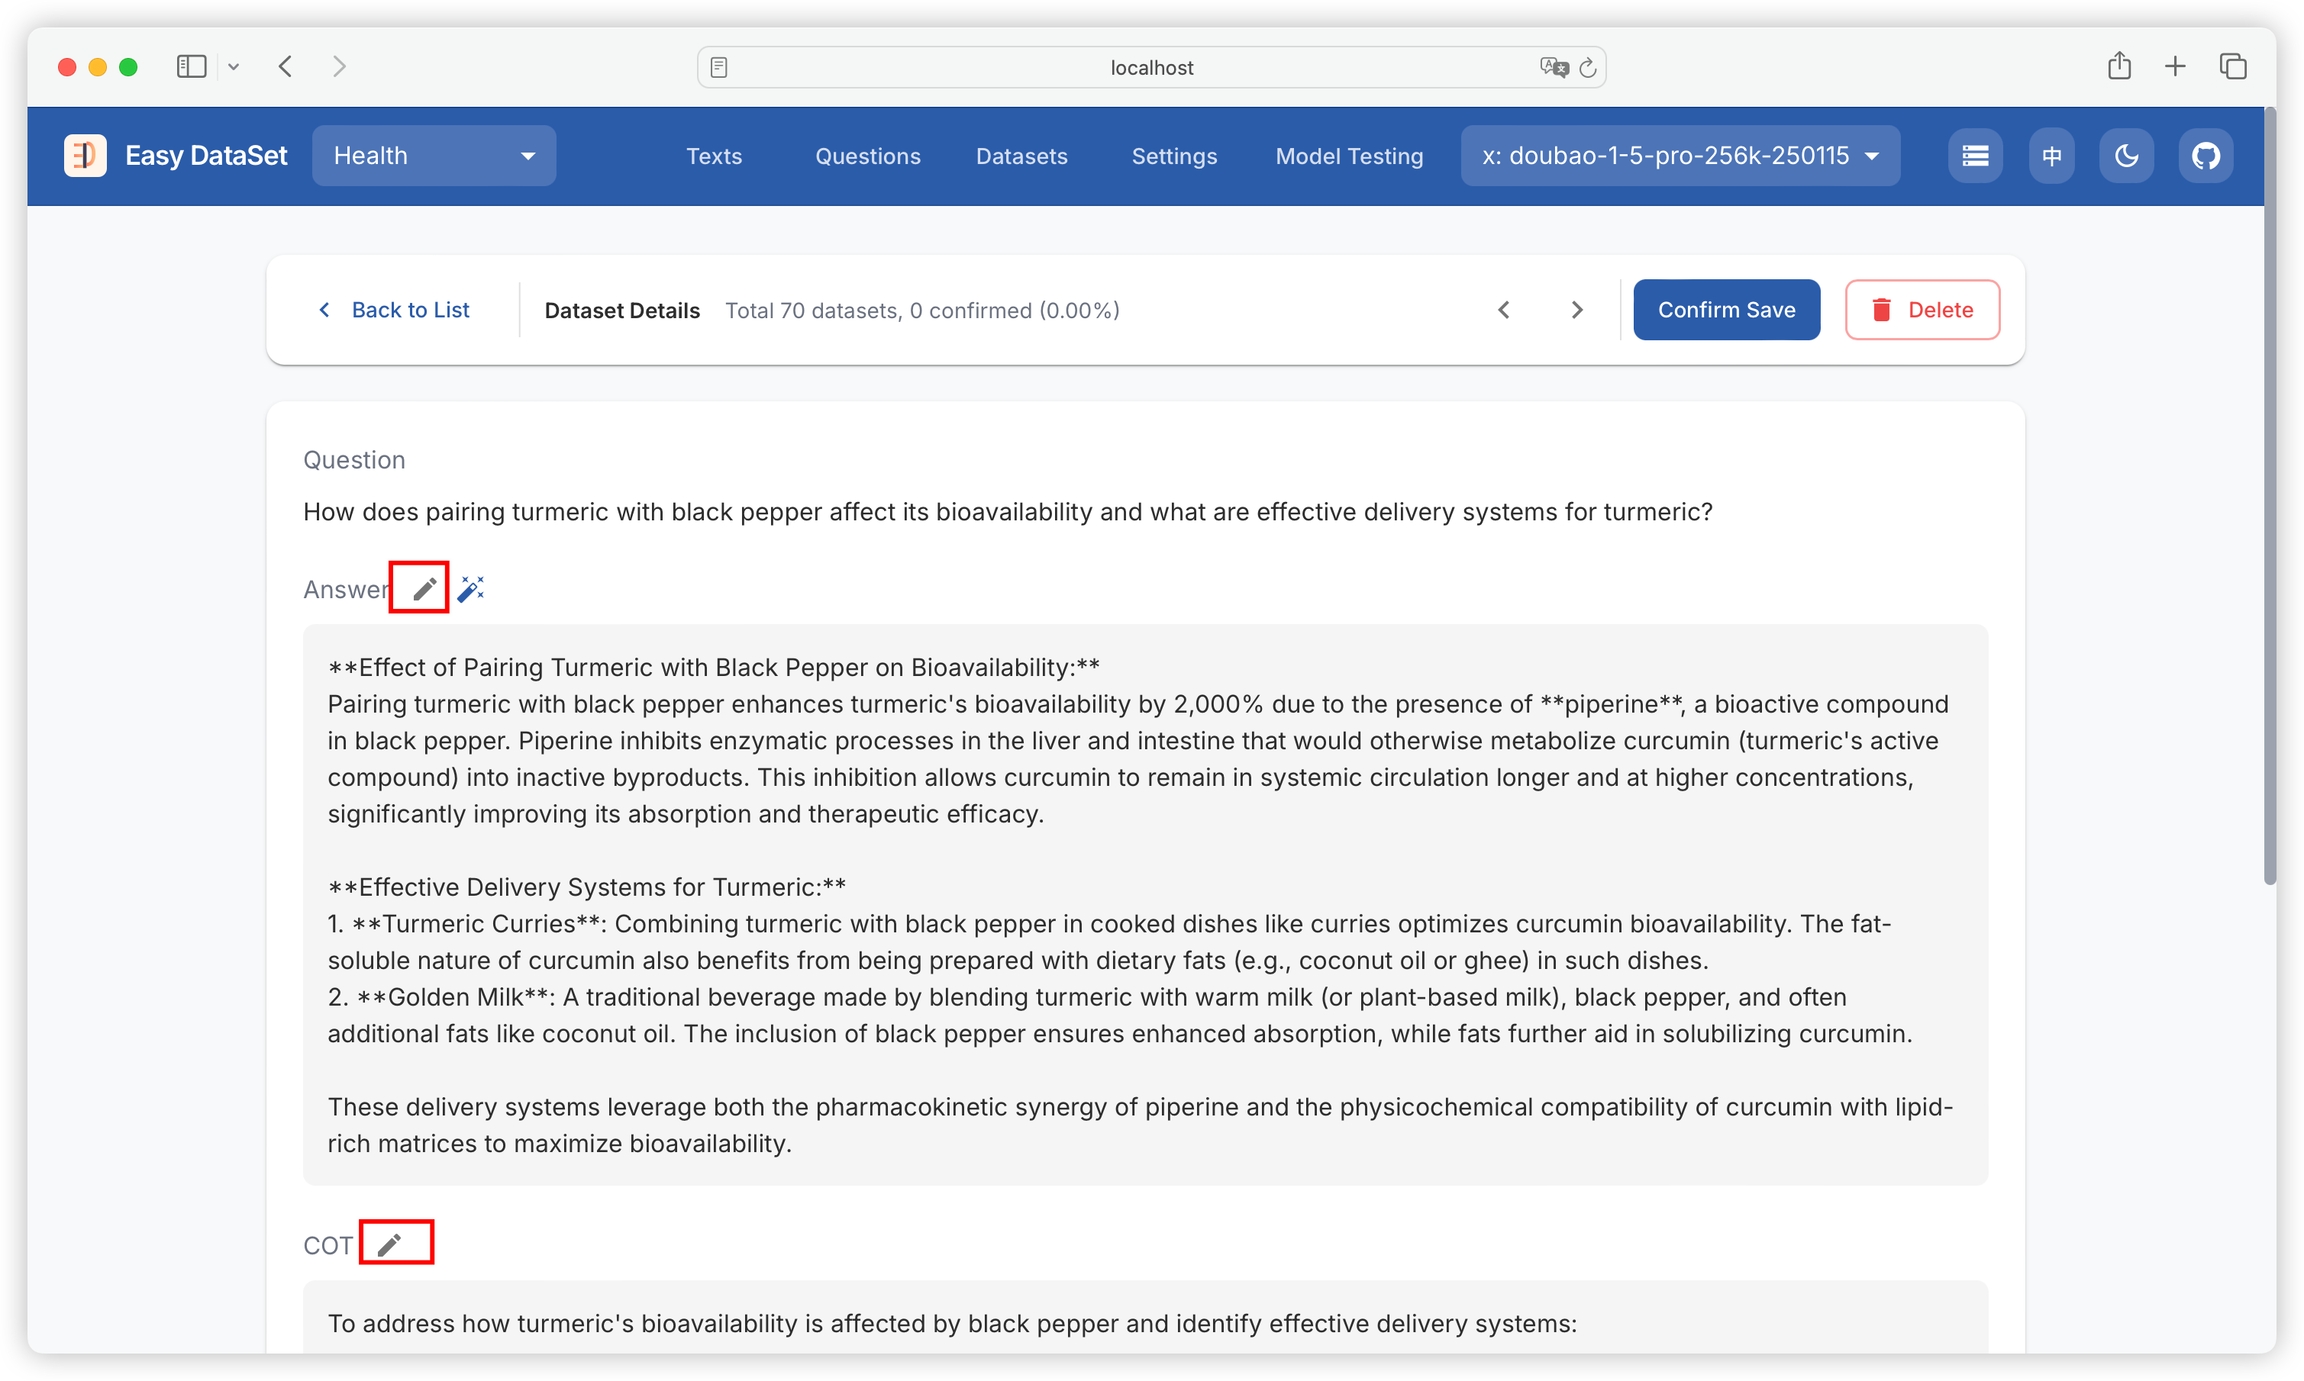Viewport: 2304px width, 1381px height.
Task: Open the doubao model selector dropdown
Action: point(1680,156)
